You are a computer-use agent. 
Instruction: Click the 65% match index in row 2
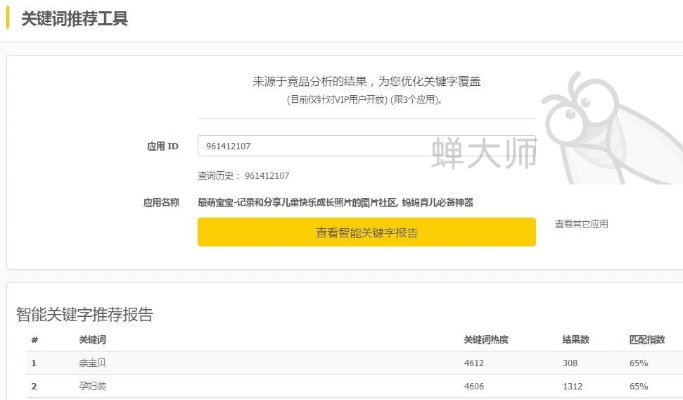coord(639,386)
